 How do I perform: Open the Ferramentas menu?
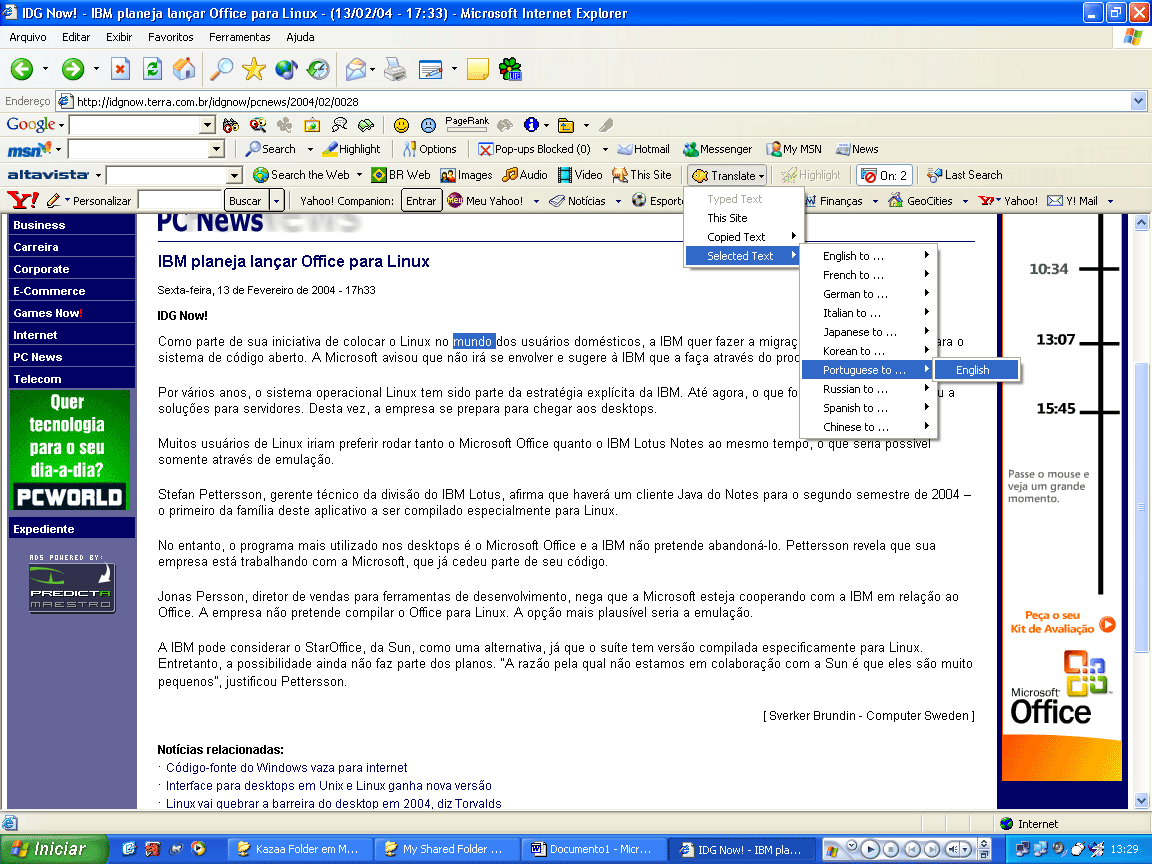pos(240,37)
